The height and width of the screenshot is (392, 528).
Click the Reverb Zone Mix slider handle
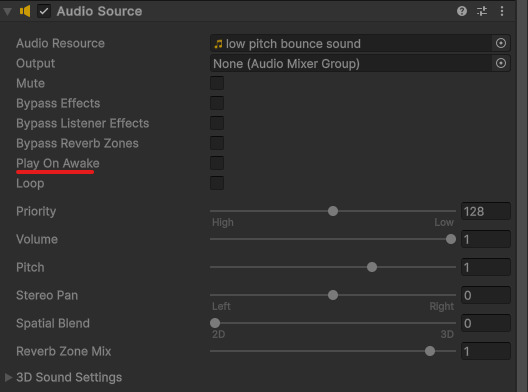tap(430, 351)
